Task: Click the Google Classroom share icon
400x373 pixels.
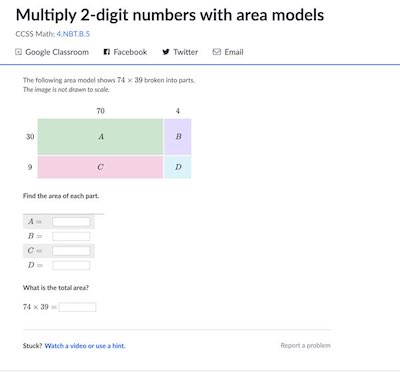Action: [x=19, y=52]
